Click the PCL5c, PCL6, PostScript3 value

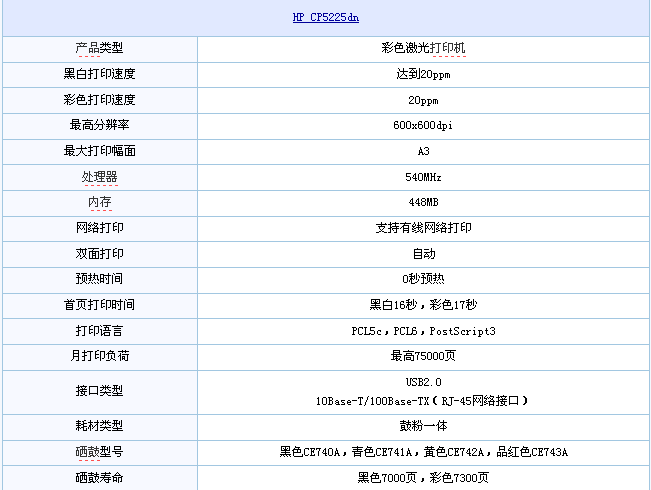423,331
